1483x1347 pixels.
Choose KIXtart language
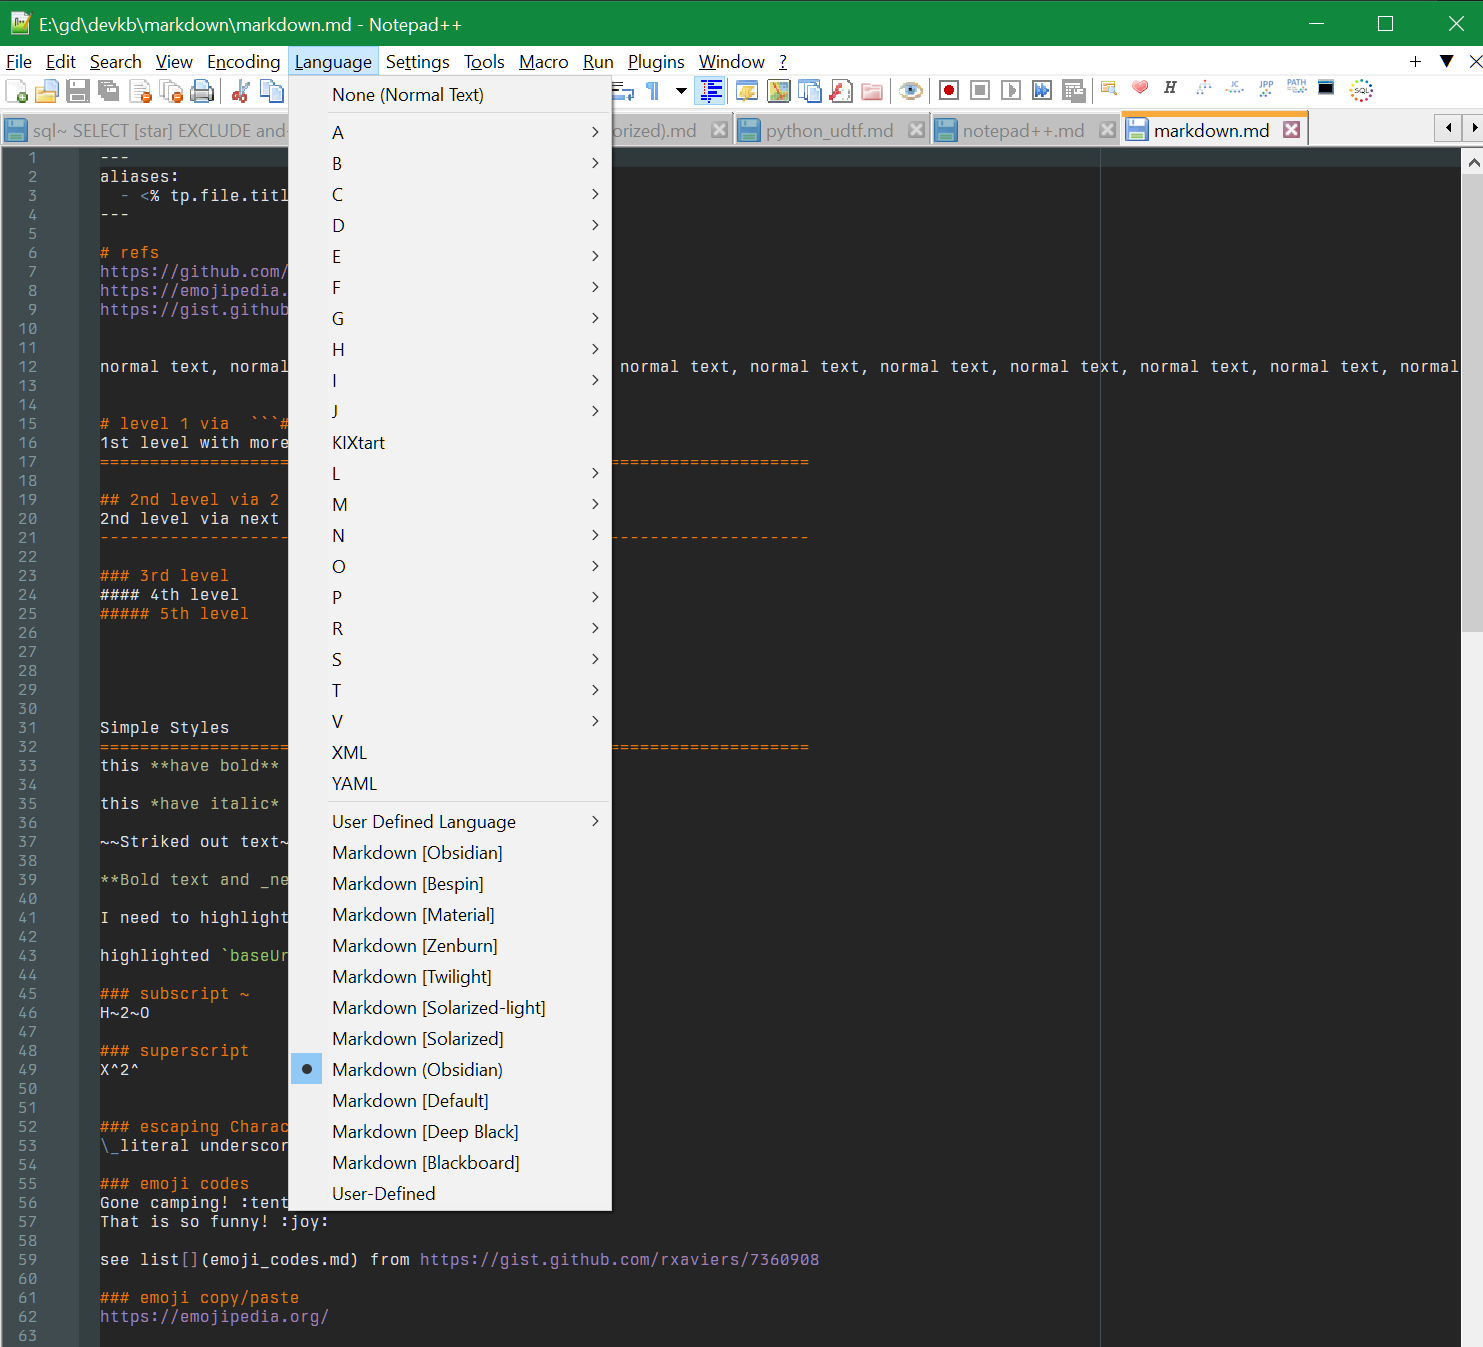click(x=450, y=442)
